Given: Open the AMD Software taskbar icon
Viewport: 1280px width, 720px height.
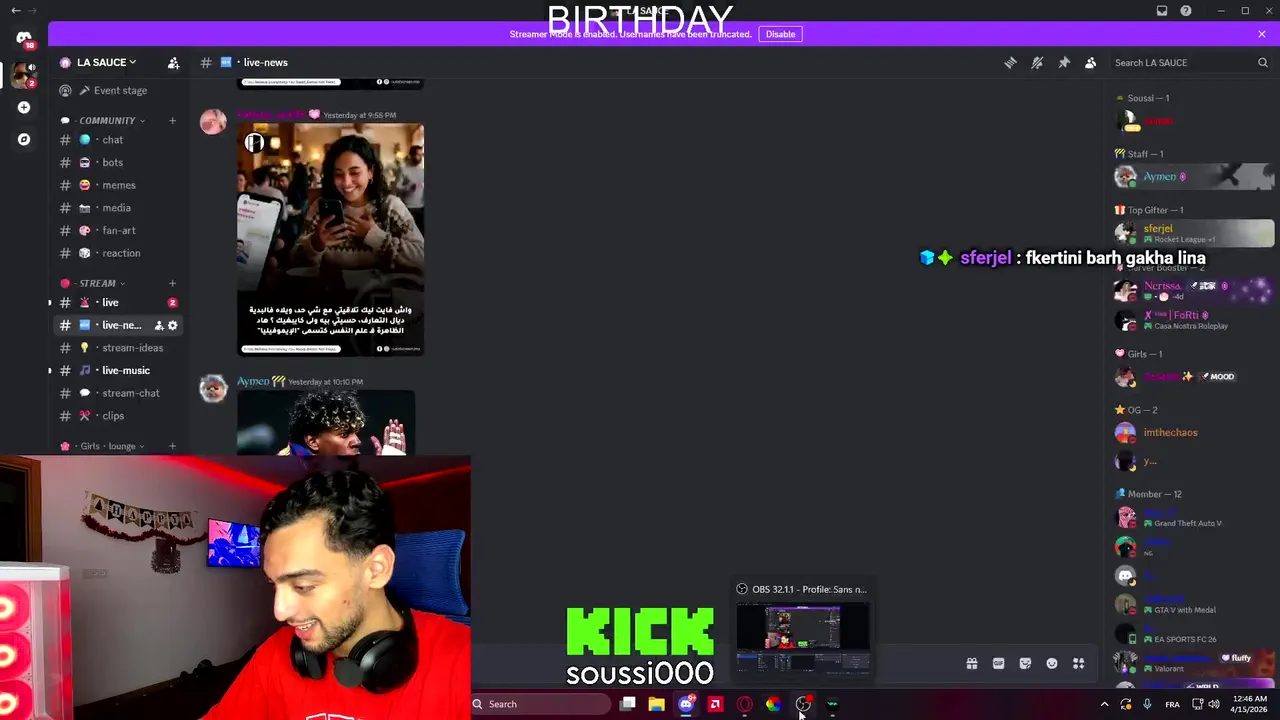Looking at the screenshot, I should 715,704.
